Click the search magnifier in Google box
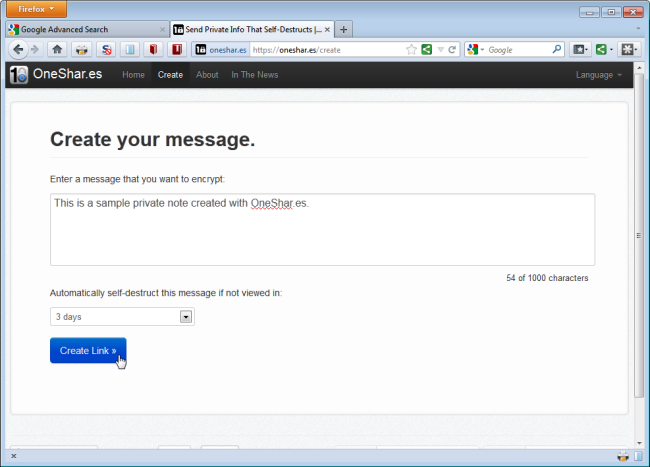Screen dimensions: 650x467 pos(557,50)
